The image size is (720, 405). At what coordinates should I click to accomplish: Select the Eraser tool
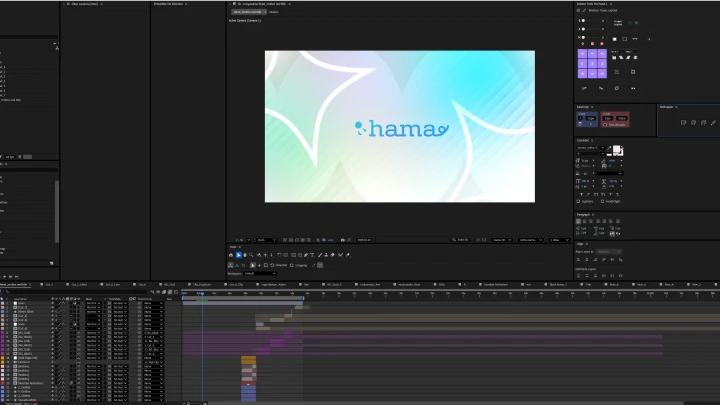tap(332, 255)
